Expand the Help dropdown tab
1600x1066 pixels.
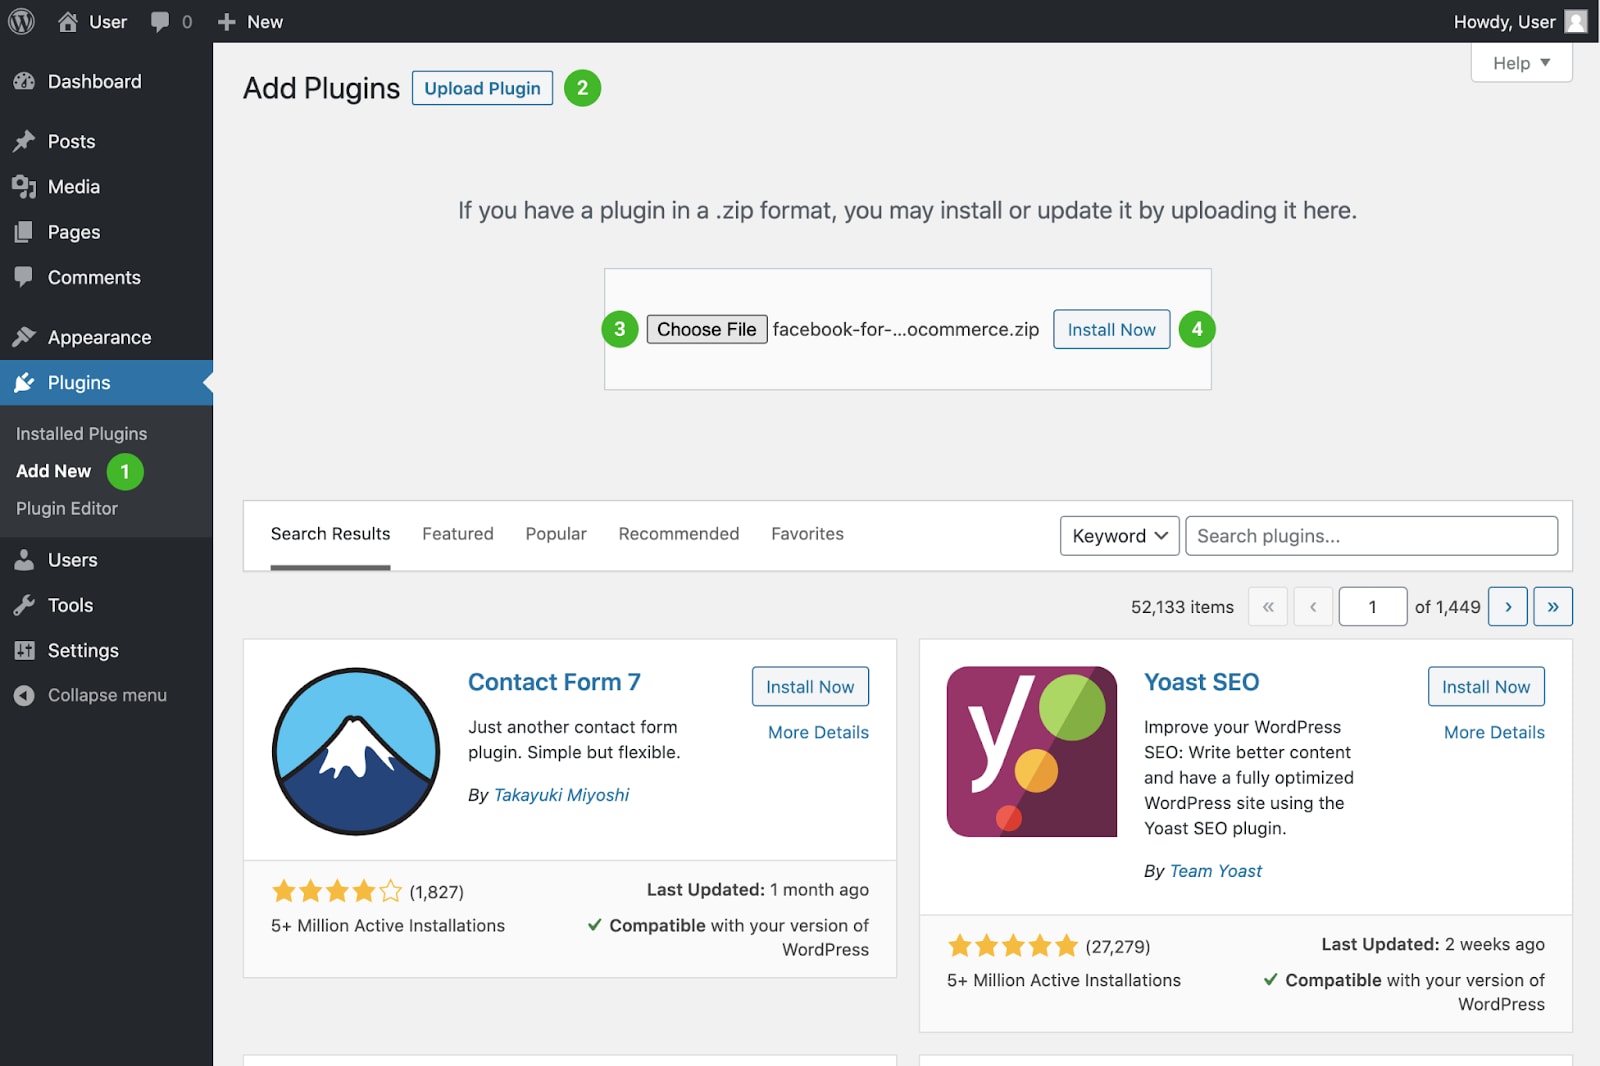(x=1521, y=63)
